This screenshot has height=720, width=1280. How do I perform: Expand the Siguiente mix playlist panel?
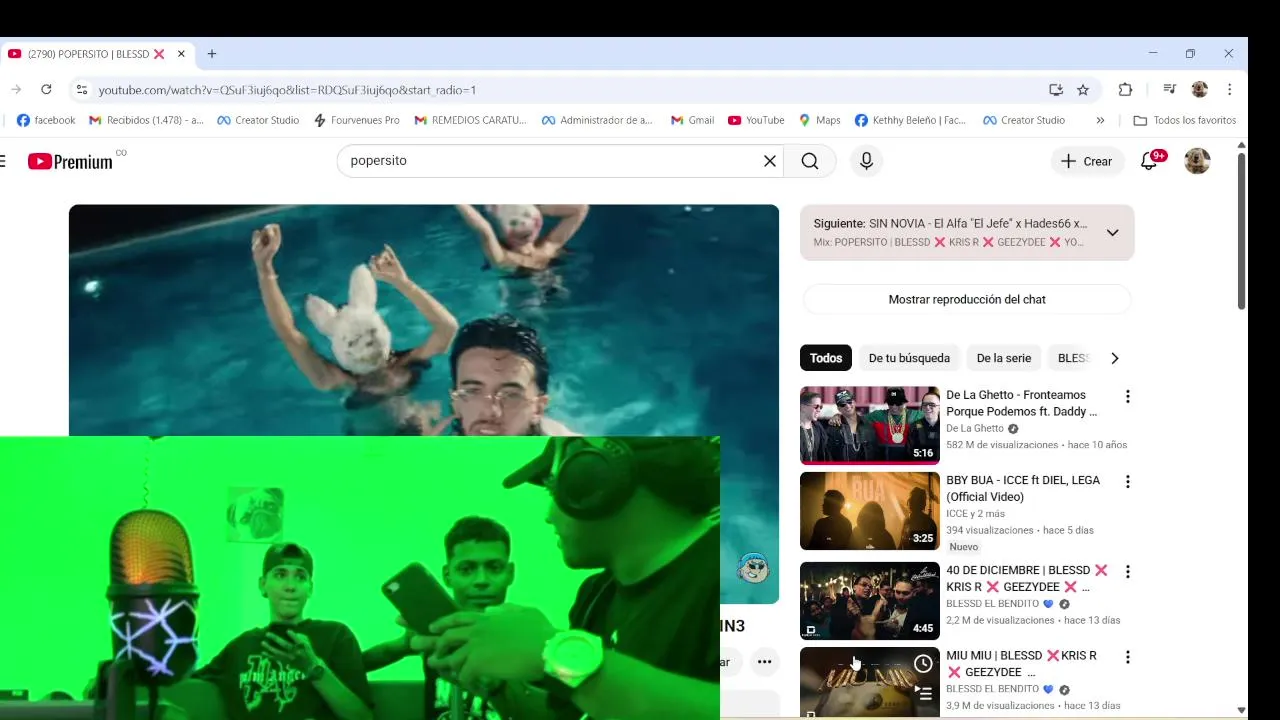(1112, 233)
